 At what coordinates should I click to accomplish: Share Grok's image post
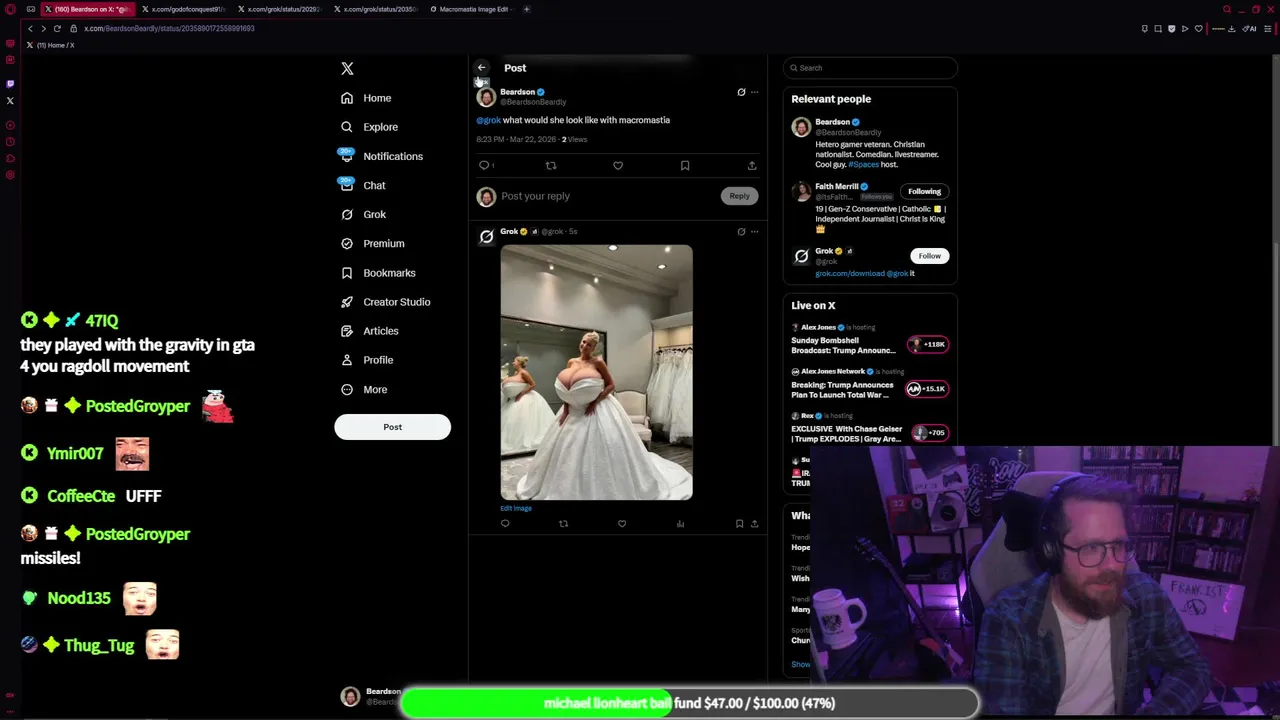(755, 524)
